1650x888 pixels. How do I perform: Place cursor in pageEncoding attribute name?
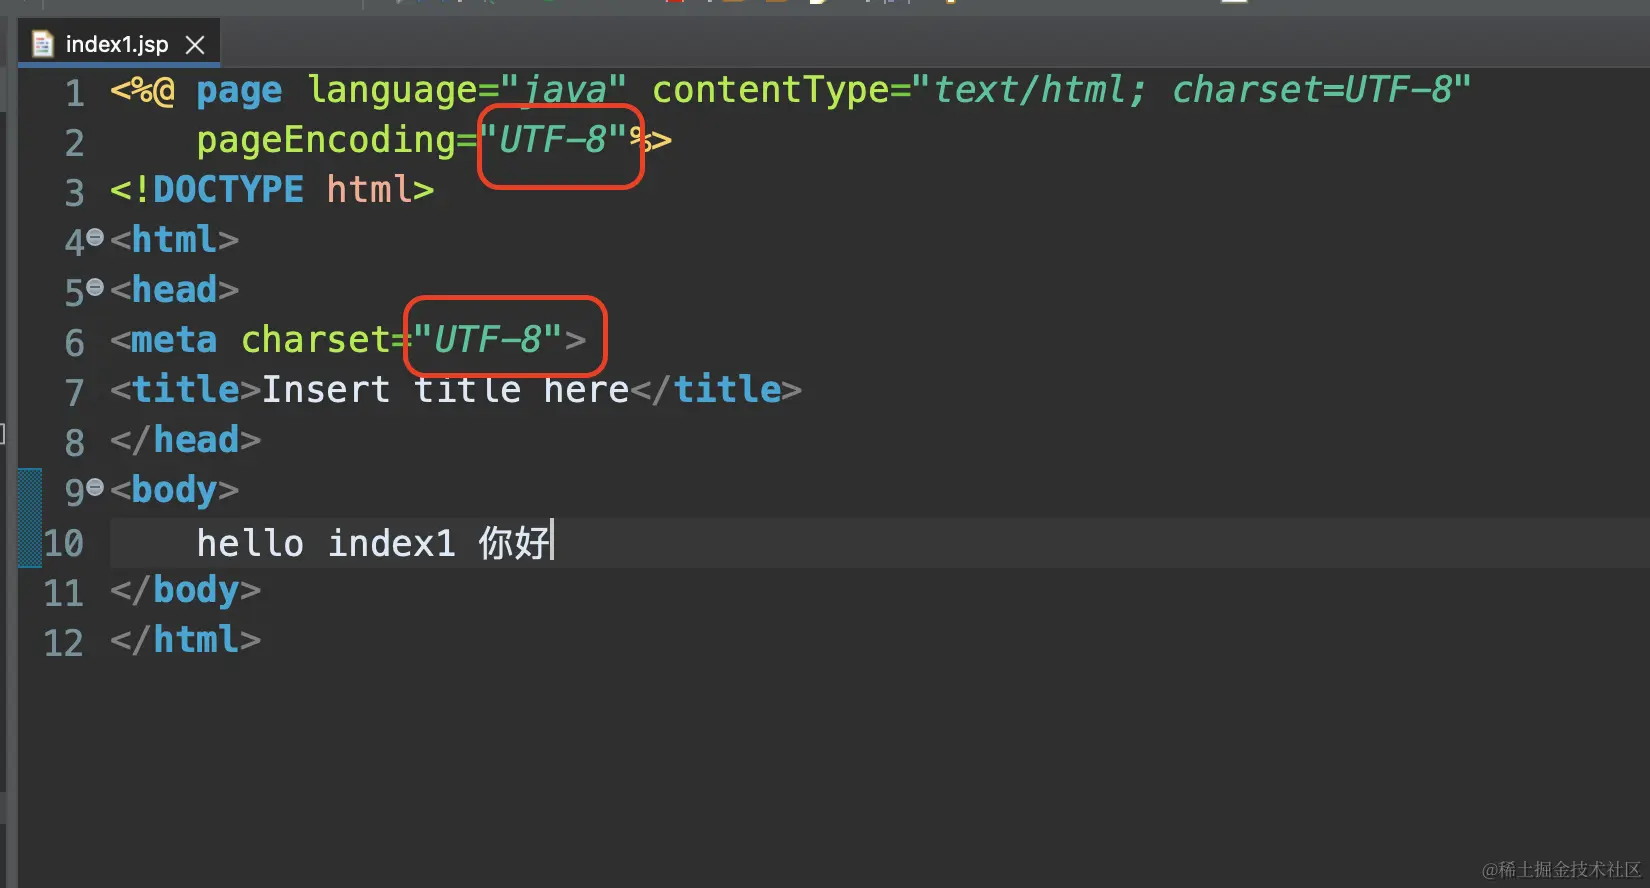[325, 140]
